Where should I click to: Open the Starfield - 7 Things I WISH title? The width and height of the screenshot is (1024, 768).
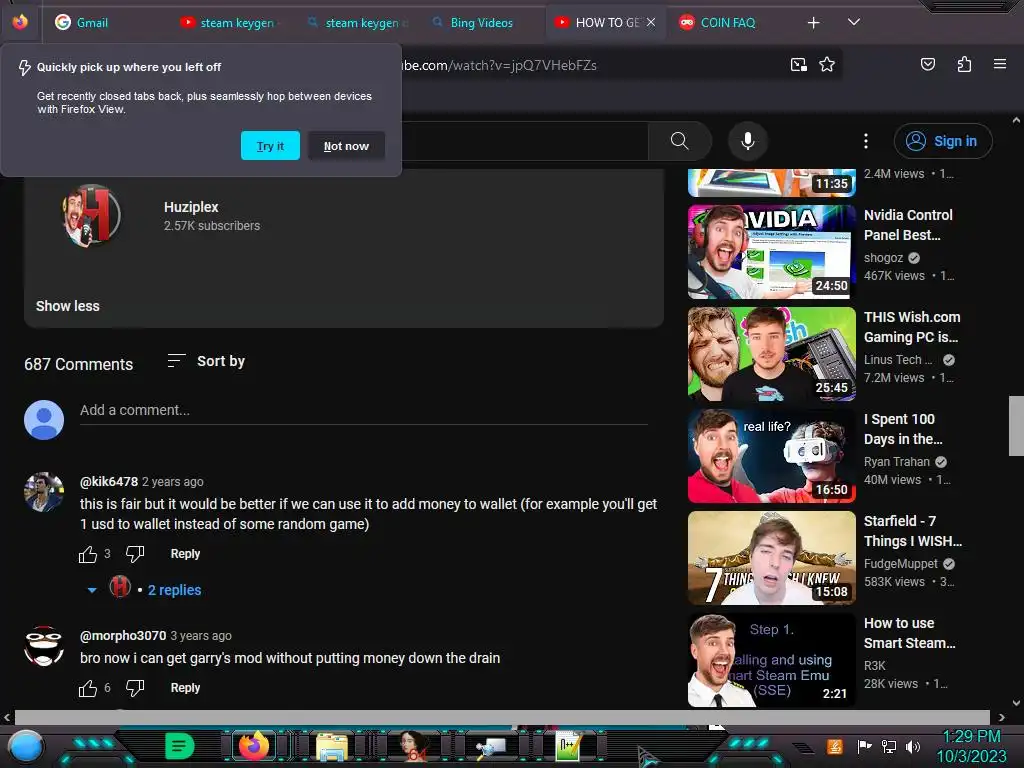[x=912, y=531]
